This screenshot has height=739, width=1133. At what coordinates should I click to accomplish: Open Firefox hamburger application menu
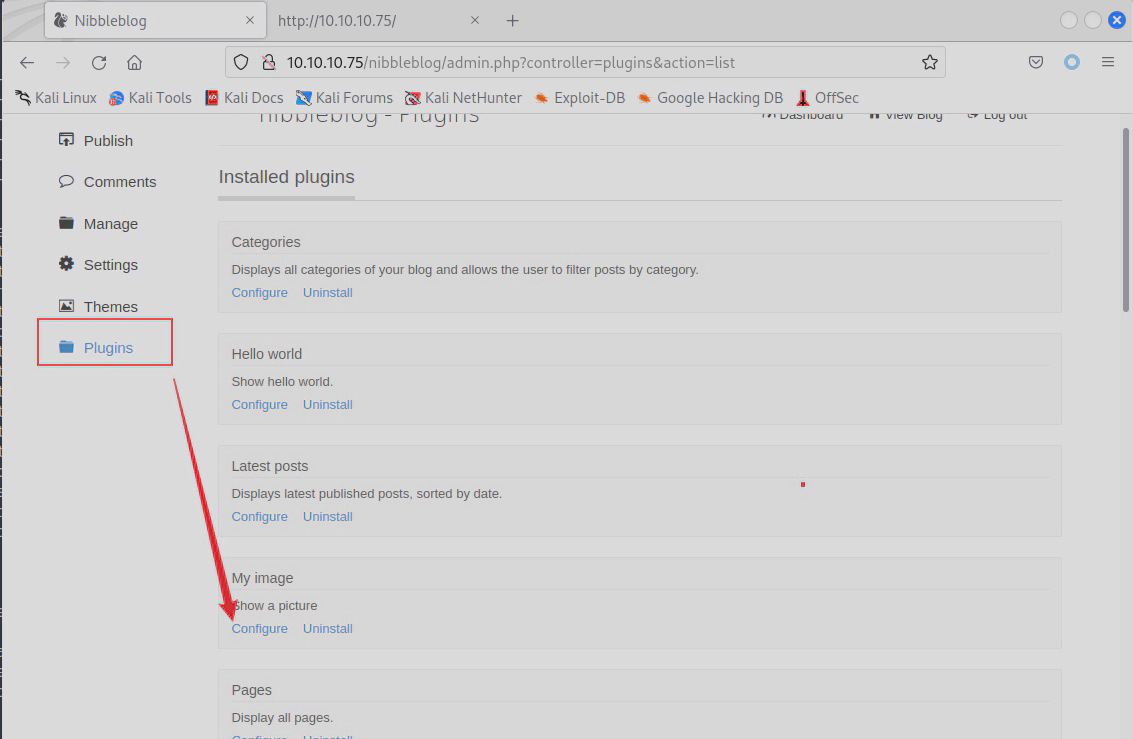pyautogui.click(x=1108, y=62)
